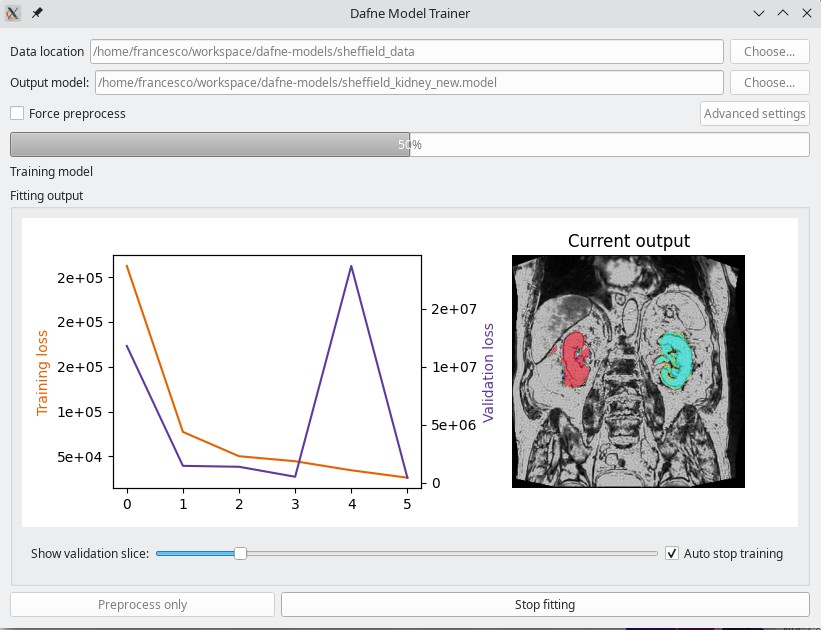Click the 'Dafne Model Trainer' window title
The image size is (821, 630).
click(x=410, y=13)
